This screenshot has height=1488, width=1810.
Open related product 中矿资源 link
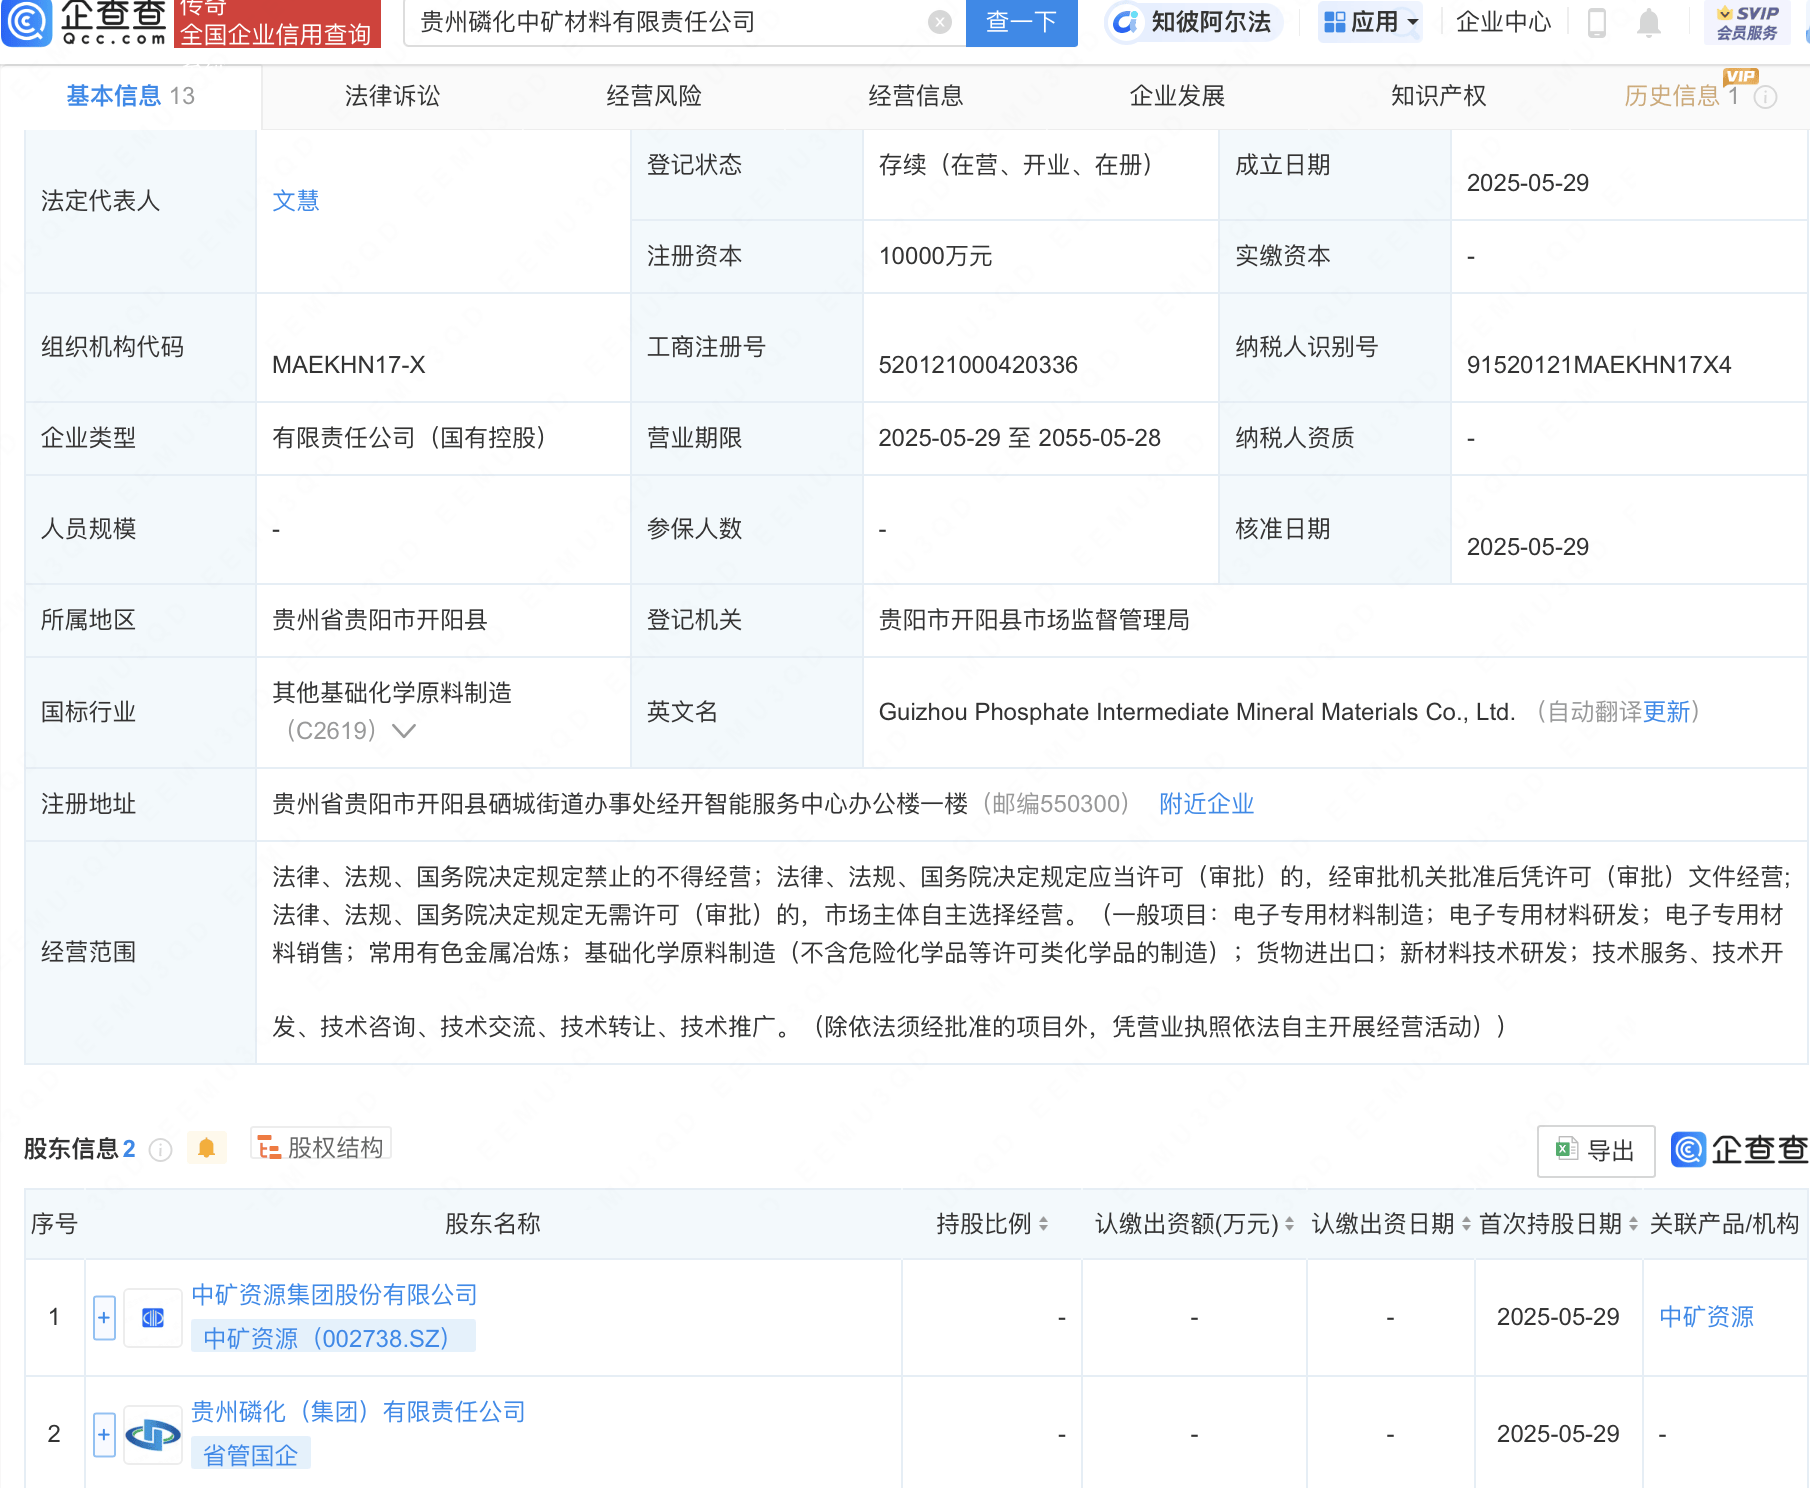coord(1706,1317)
